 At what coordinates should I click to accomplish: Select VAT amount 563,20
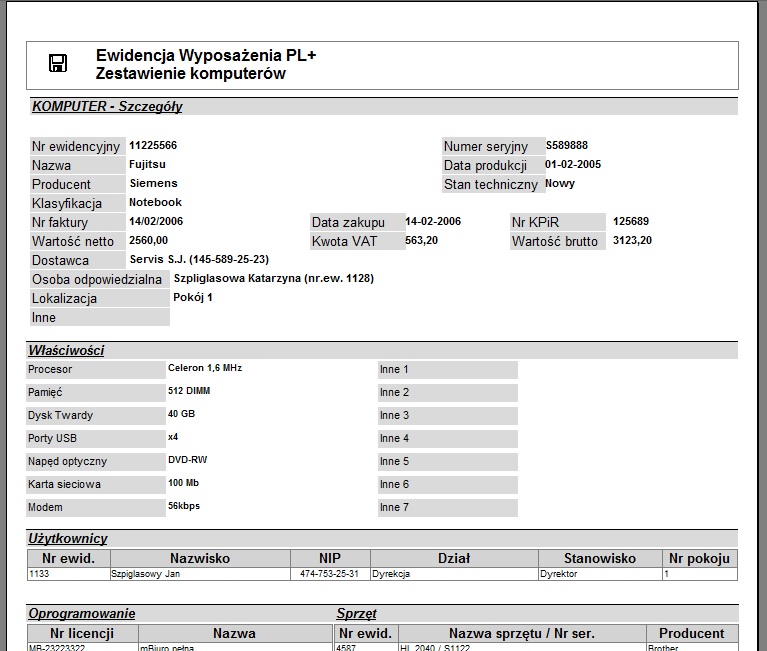click(422, 240)
